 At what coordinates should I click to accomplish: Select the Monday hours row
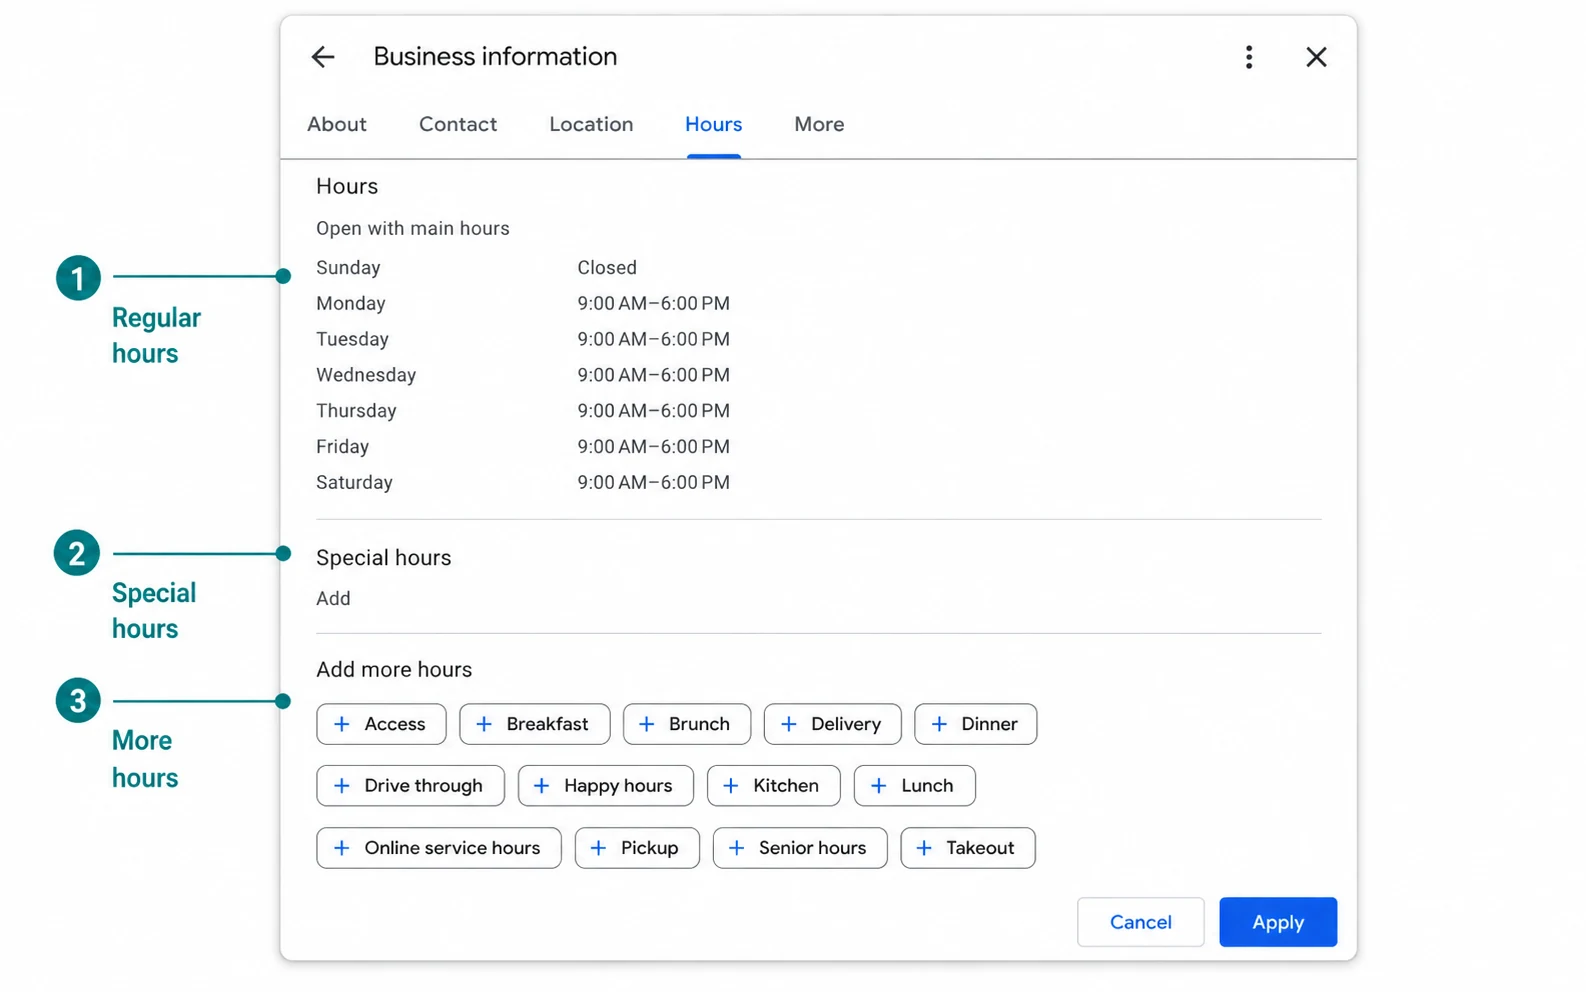point(523,303)
